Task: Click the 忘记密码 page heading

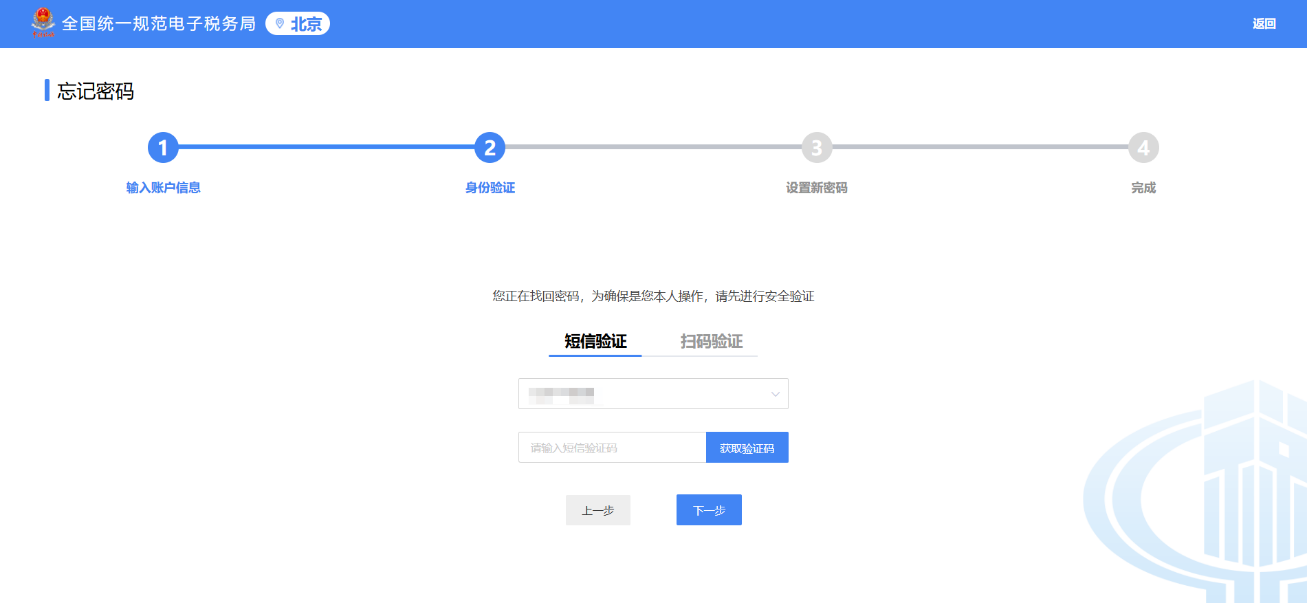Action: pyautogui.click(x=96, y=92)
